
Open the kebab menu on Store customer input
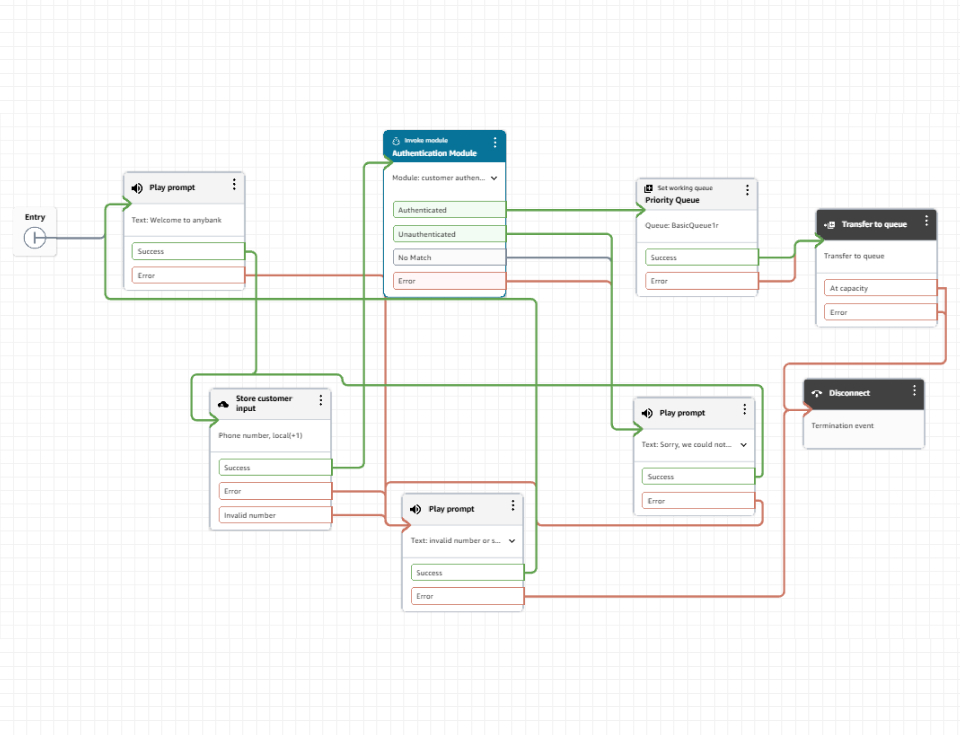(x=321, y=400)
